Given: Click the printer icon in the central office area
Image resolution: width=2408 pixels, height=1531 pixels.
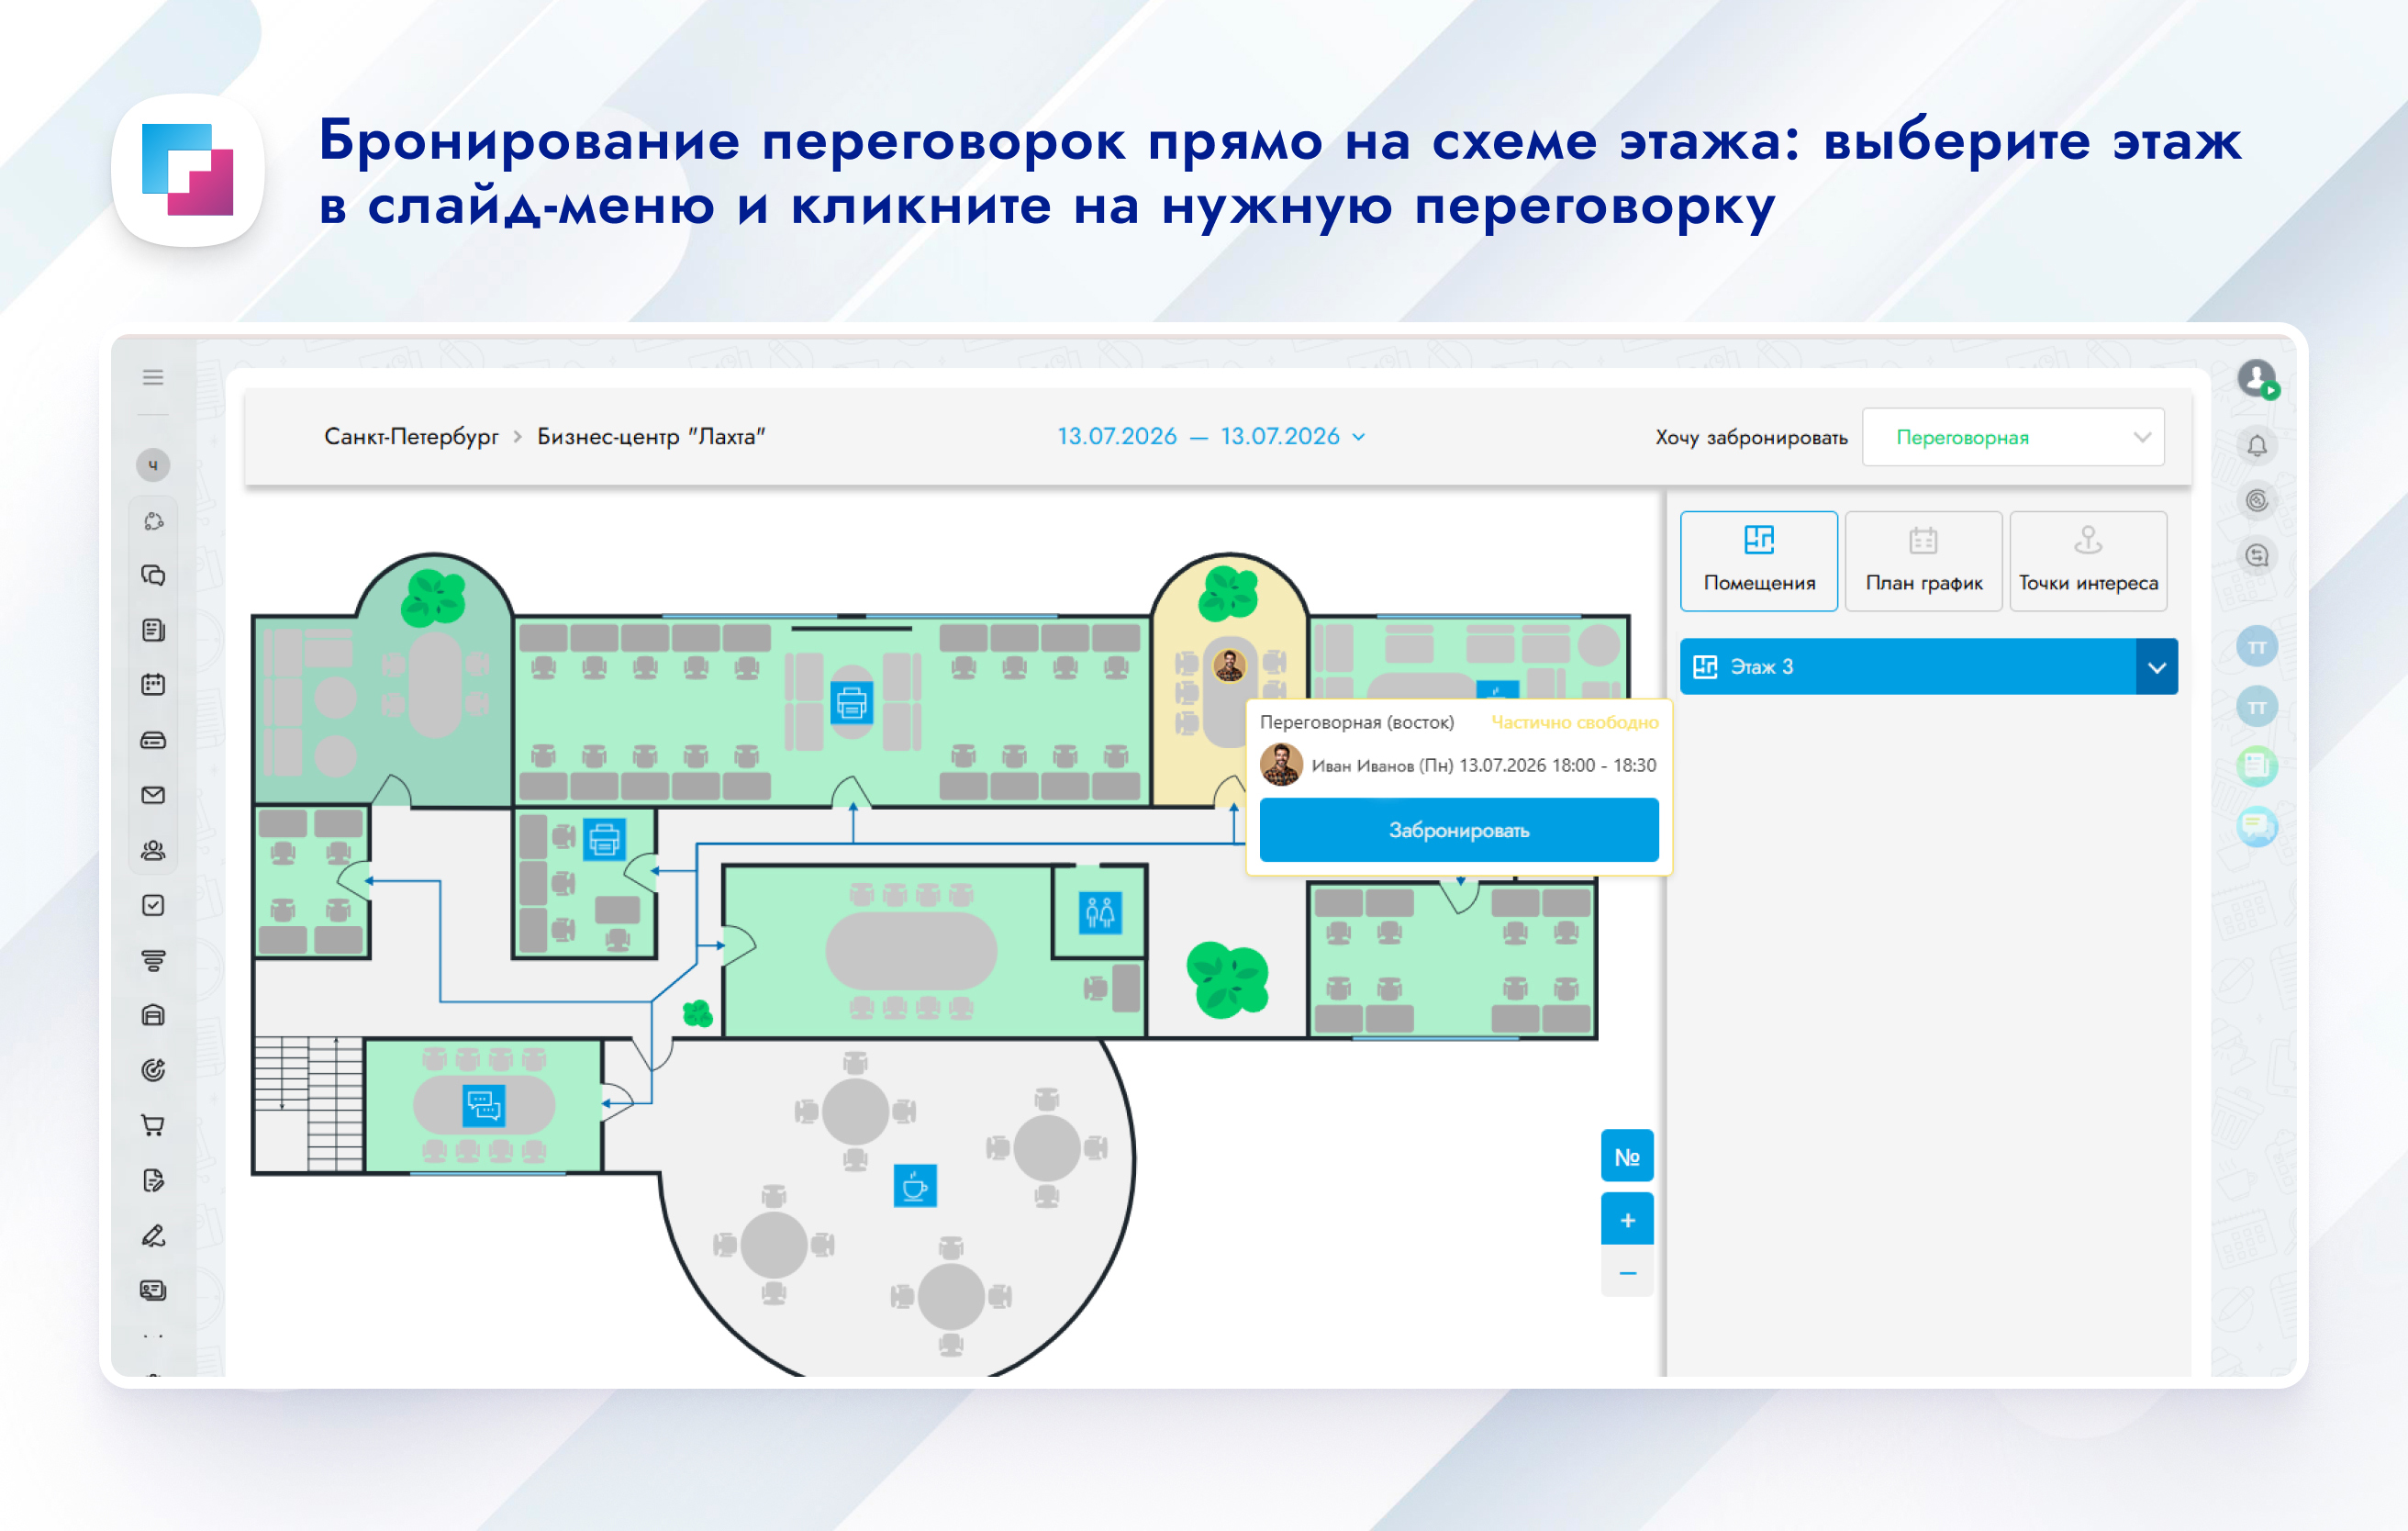Looking at the screenshot, I should [x=852, y=703].
